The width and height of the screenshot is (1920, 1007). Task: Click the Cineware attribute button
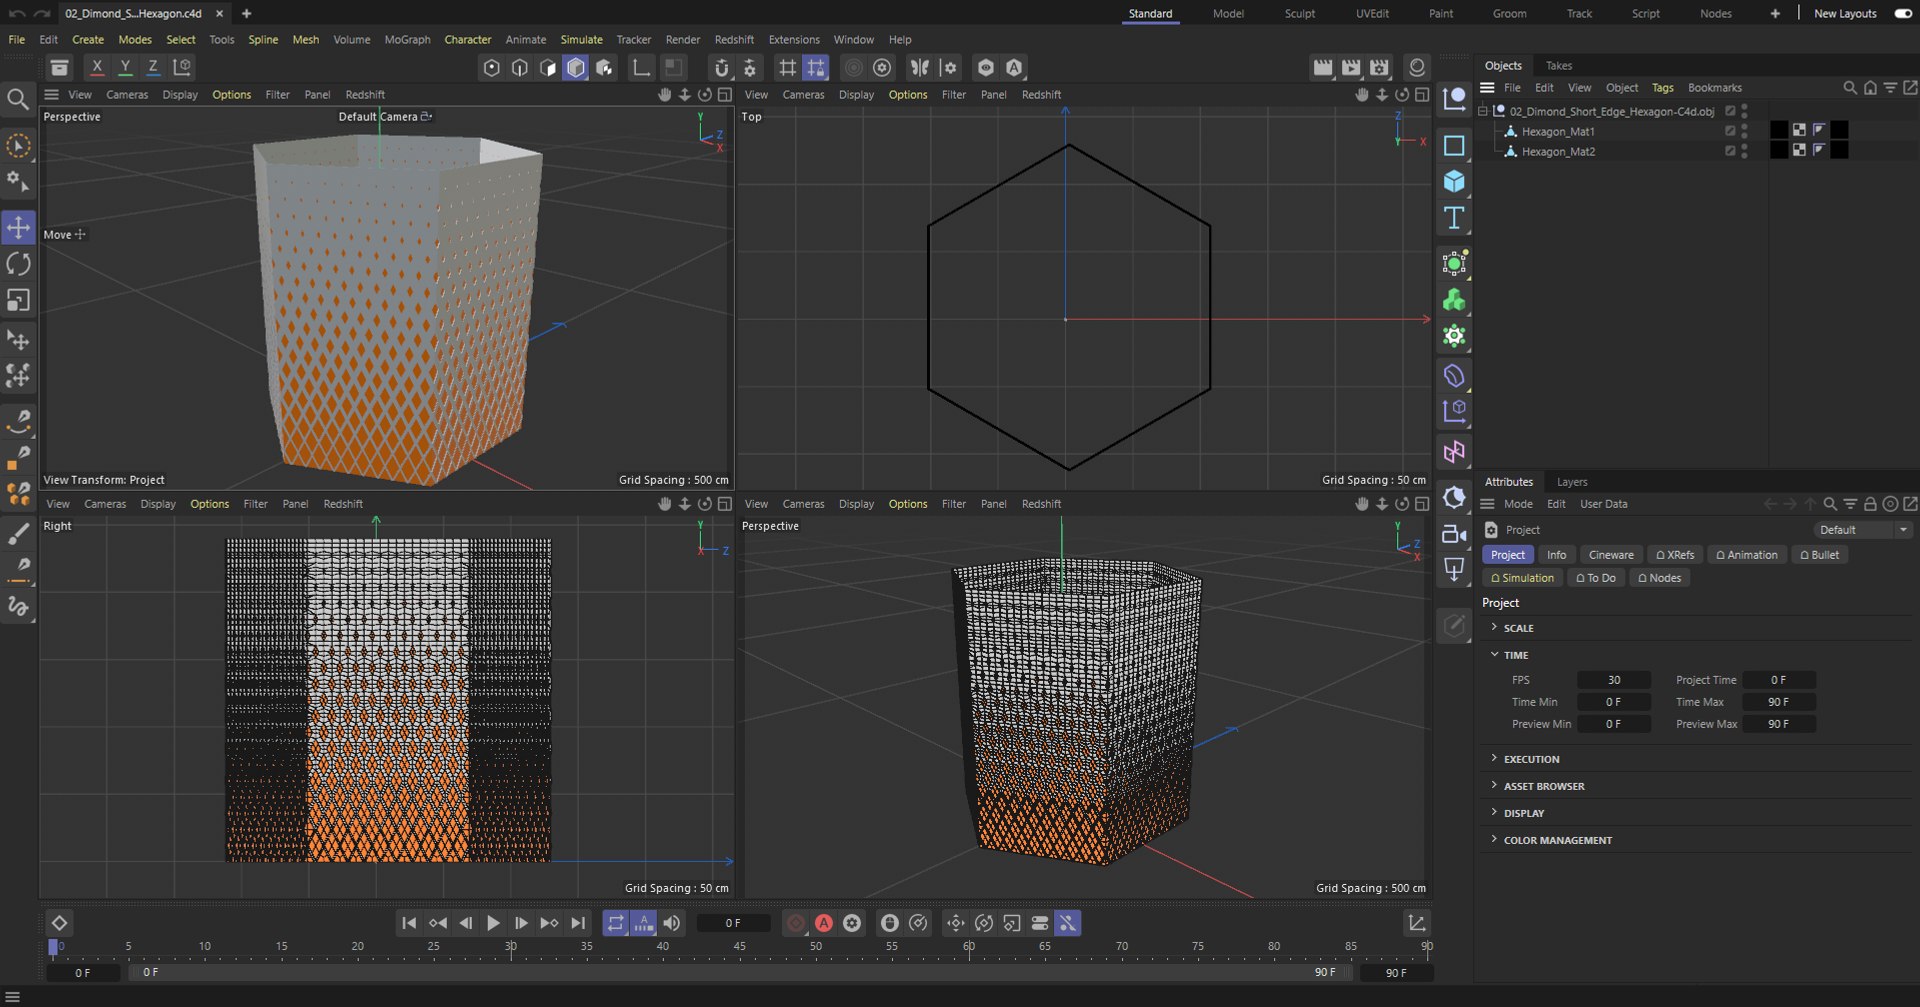(1611, 555)
